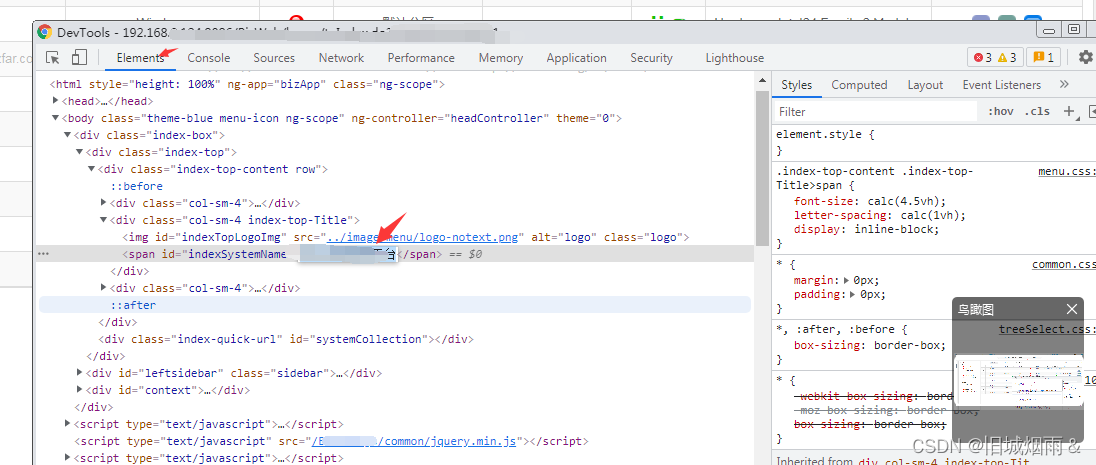Click the Chrome icon in DevTools title bar

(x=45, y=31)
